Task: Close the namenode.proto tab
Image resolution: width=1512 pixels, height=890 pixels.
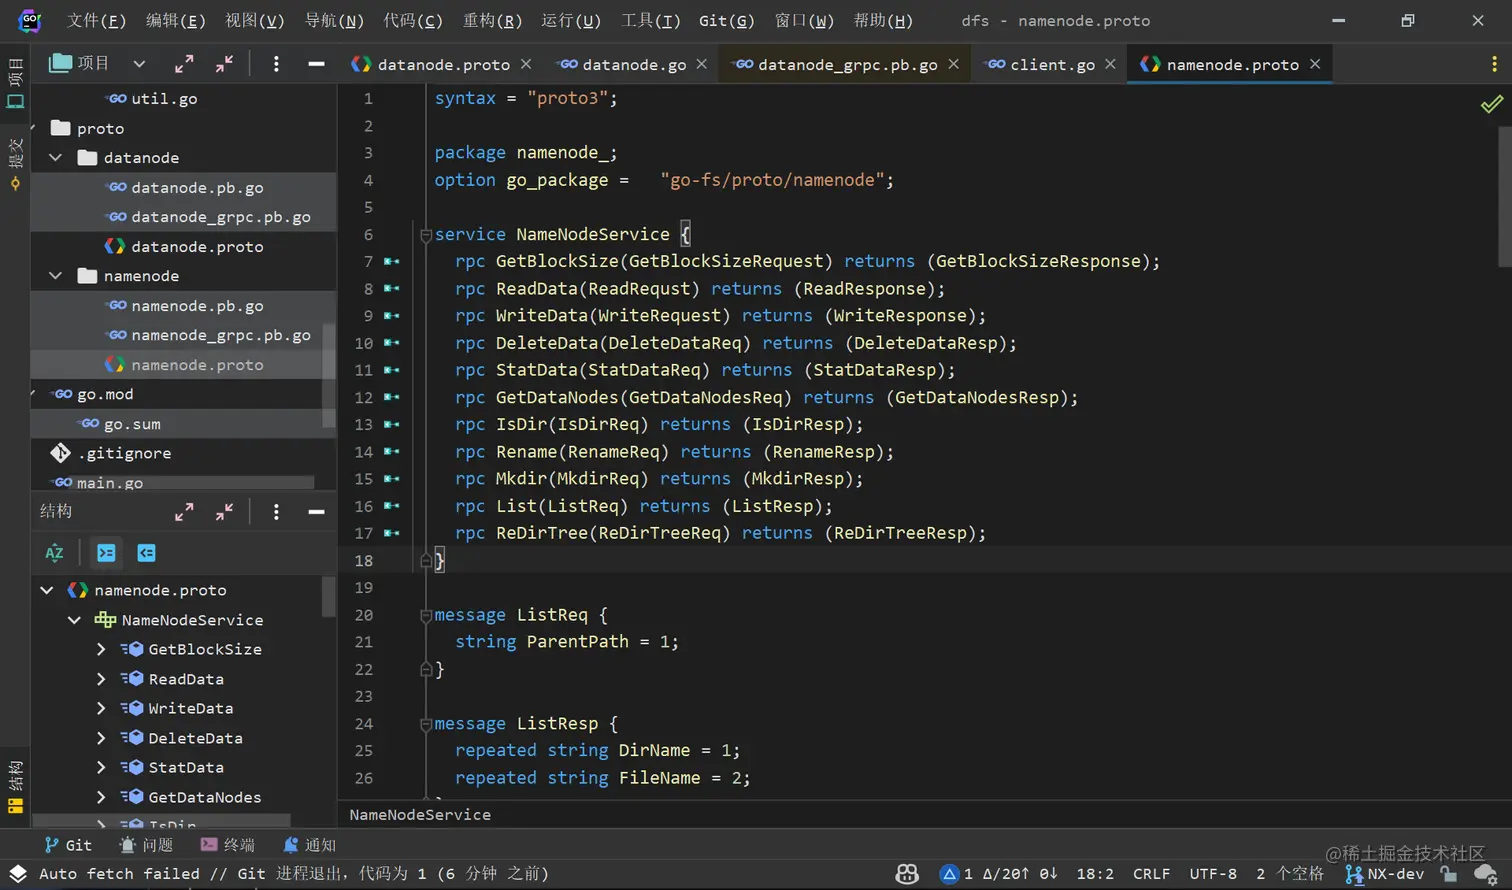Action: [1315, 64]
